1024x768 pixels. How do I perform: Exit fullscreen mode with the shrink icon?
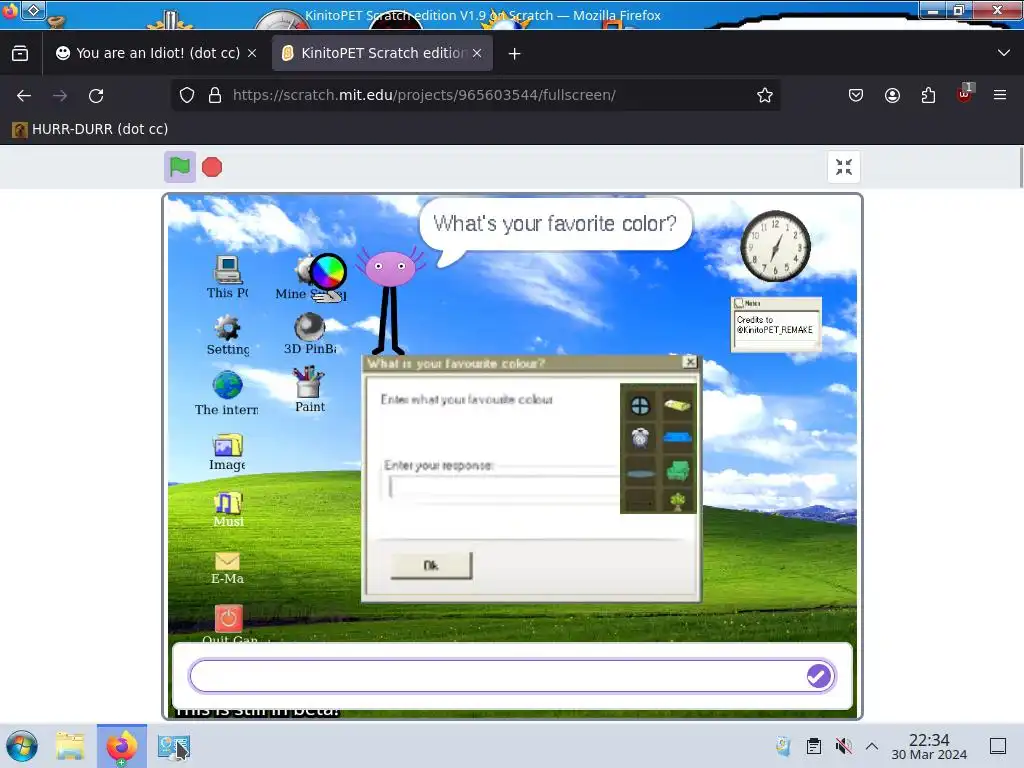point(843,167)
